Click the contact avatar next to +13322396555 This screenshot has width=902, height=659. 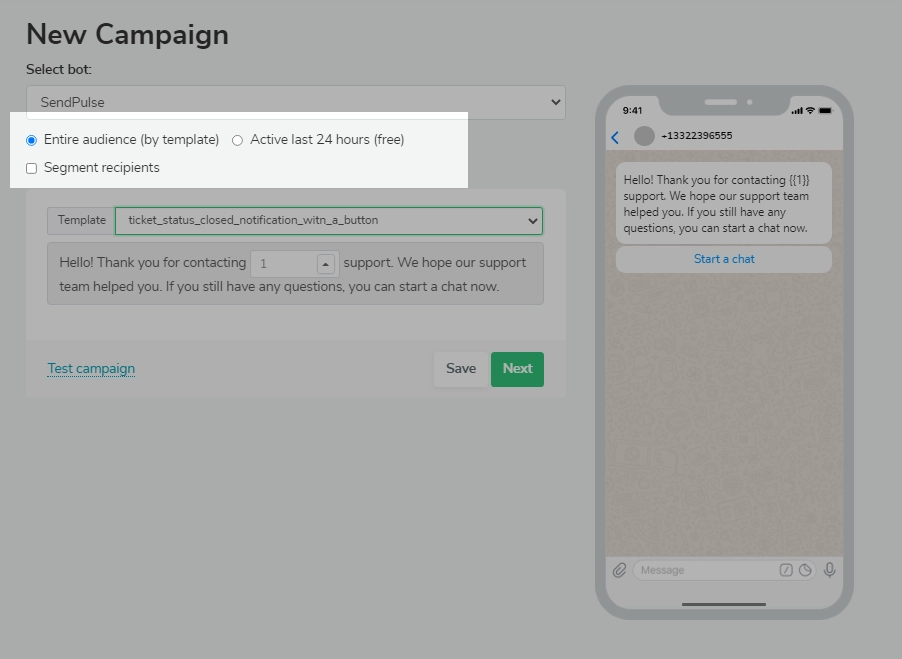coord(643,136)
